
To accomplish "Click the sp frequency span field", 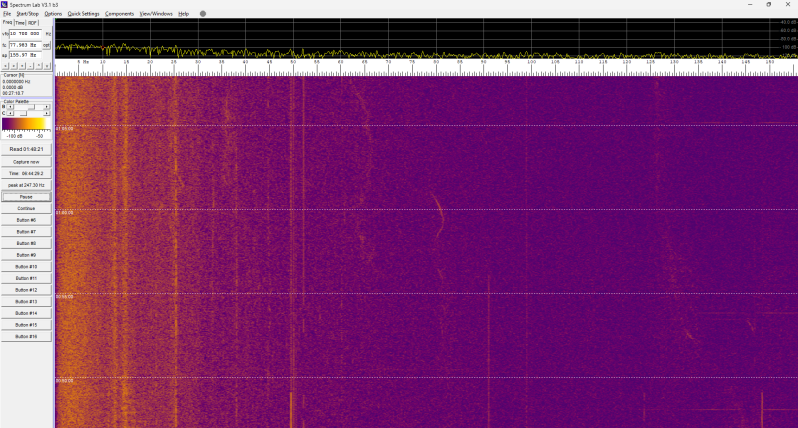I will click(x=25, y=55).
